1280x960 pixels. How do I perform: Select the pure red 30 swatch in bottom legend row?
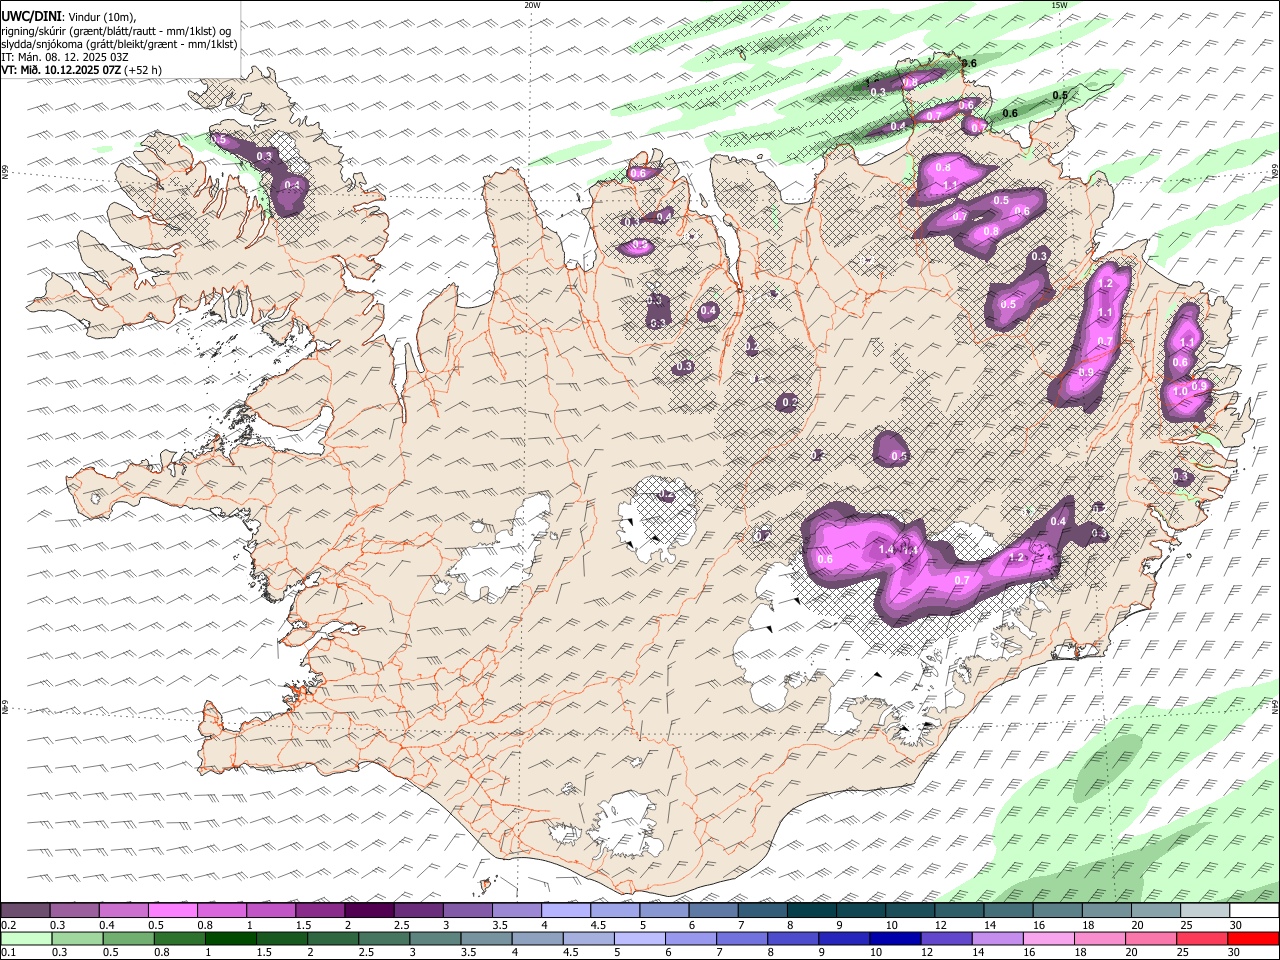(x=1253, y=939)
